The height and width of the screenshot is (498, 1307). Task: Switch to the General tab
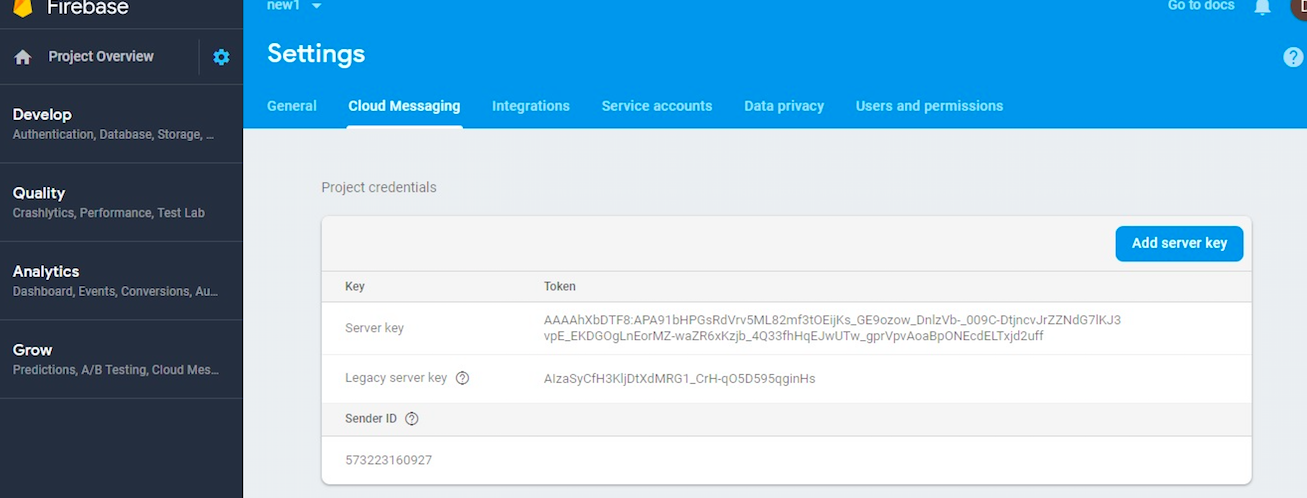(x=292, y=106)
